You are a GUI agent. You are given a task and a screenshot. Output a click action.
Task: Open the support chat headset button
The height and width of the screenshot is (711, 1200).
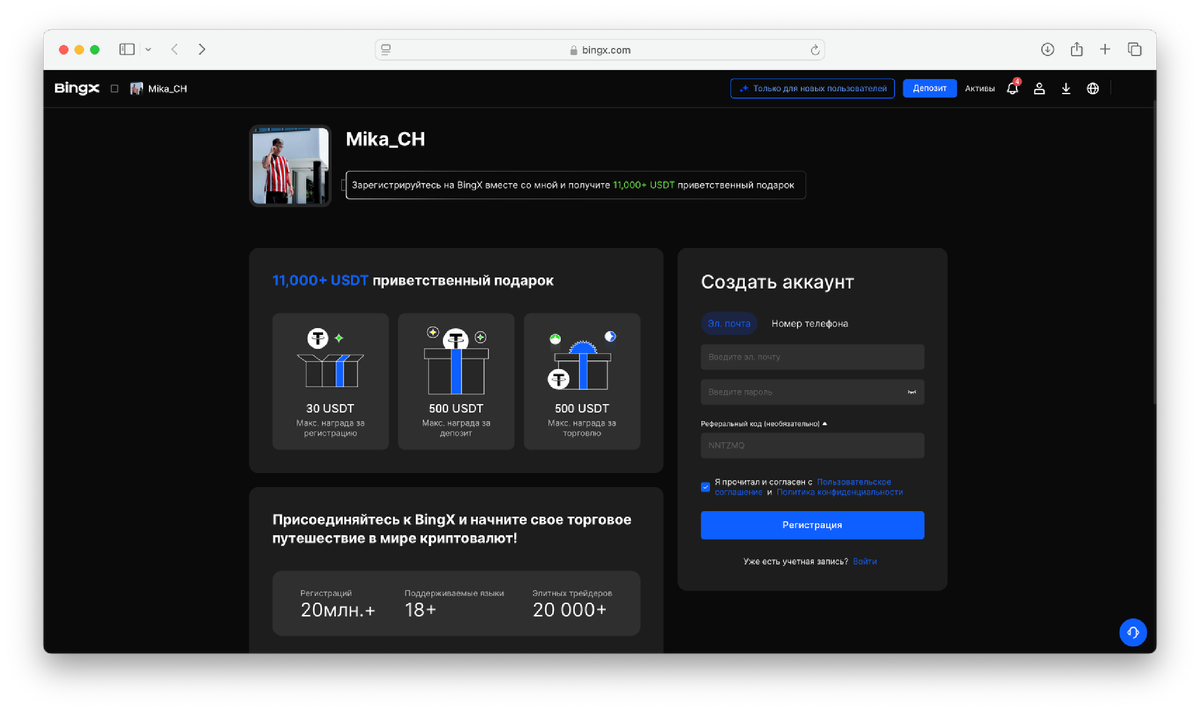1133,632
